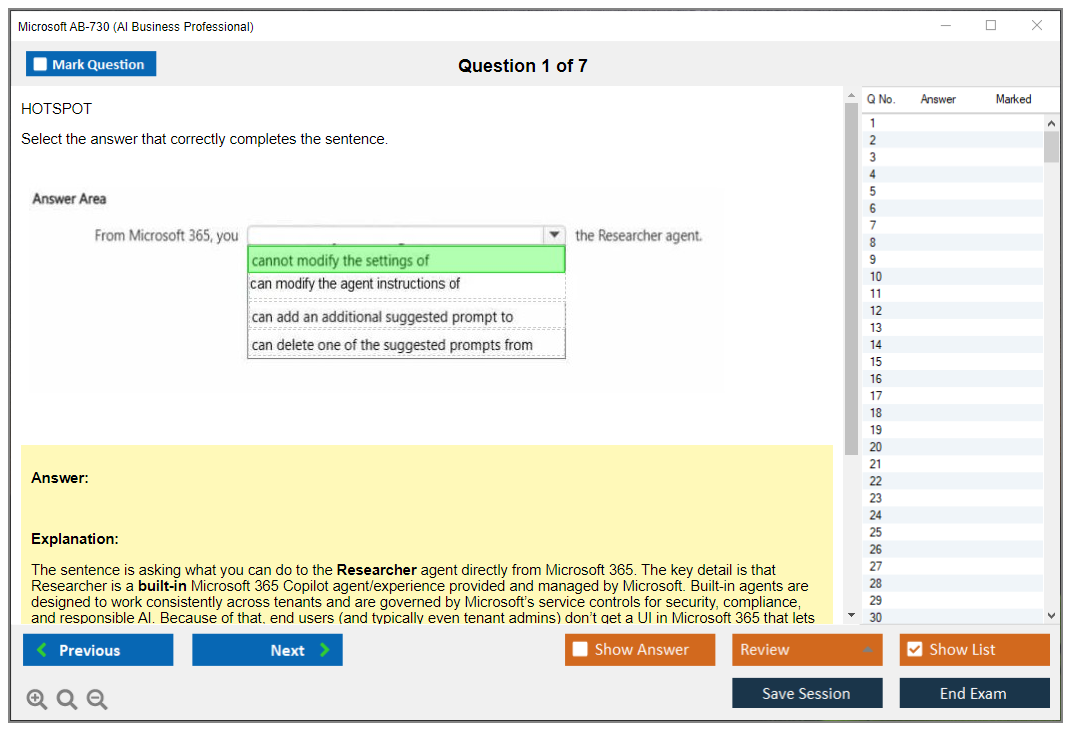
Task: Click the reset zoom magnifier icon
Action: [x=67, y=700]
